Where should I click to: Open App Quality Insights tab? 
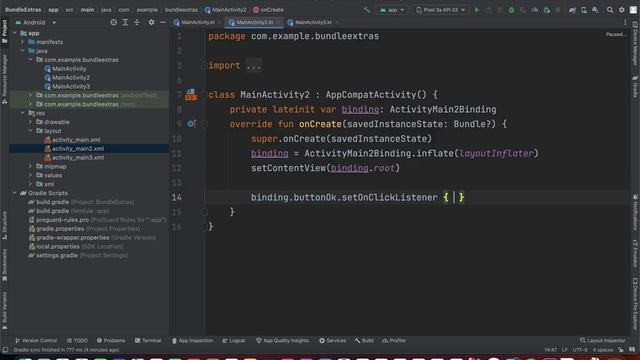tap(282, 340)
